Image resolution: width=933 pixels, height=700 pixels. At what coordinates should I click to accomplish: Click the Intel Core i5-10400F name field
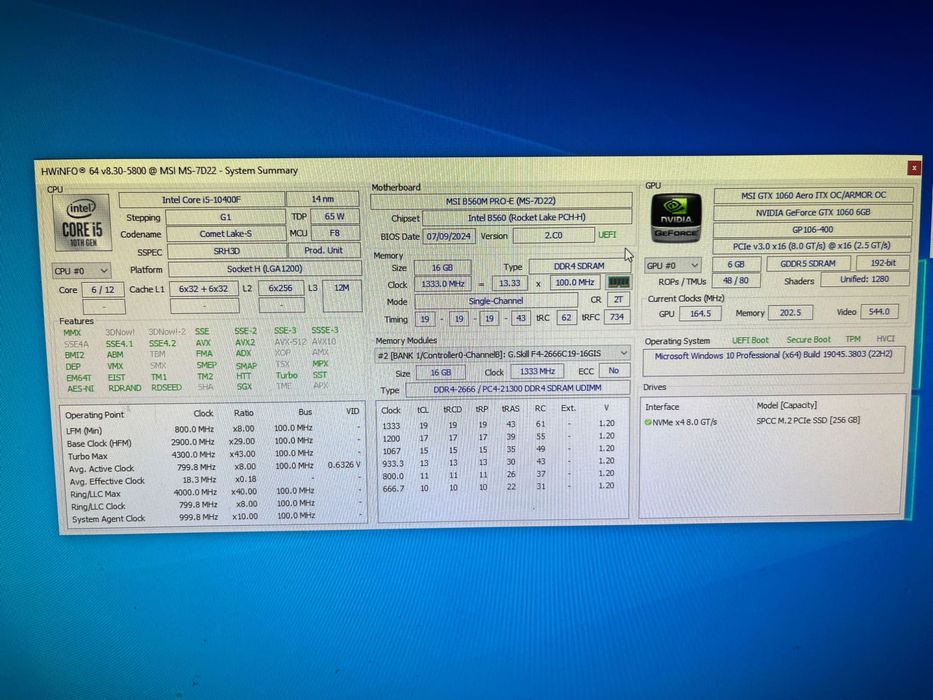[202, 199]
